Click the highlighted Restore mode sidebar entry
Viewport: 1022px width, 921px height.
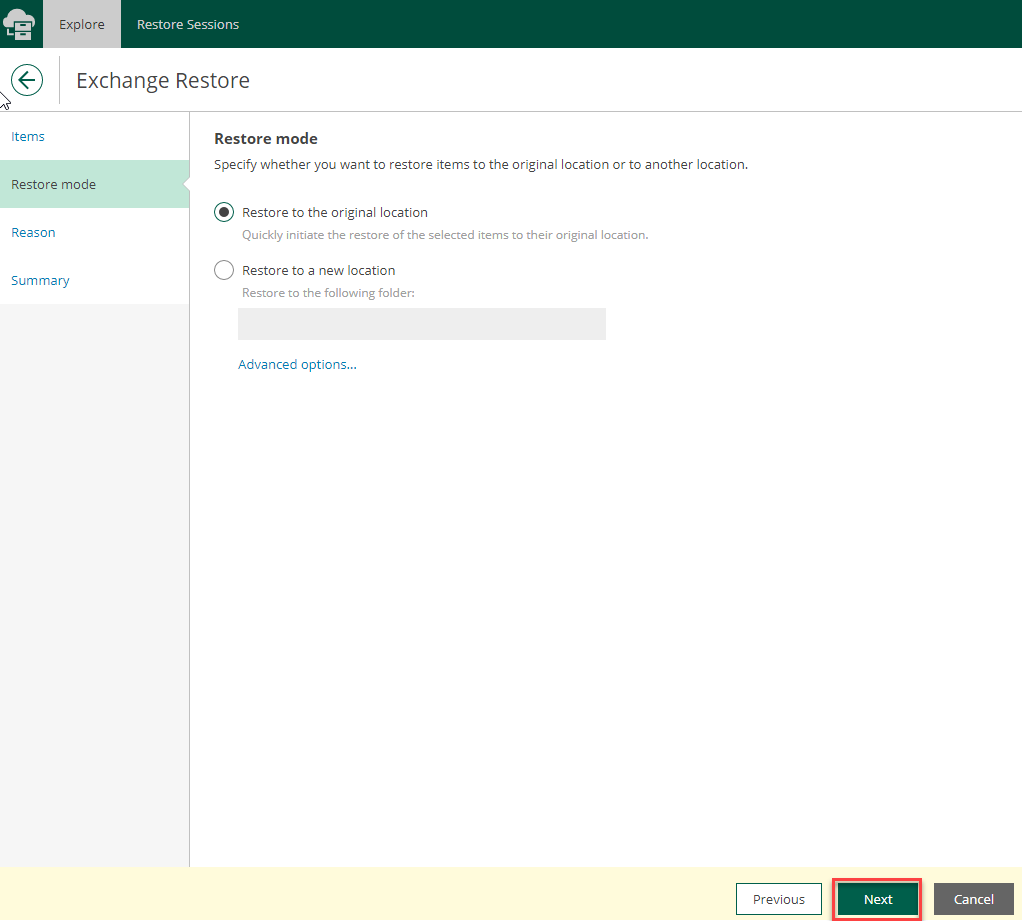[53, 184]
